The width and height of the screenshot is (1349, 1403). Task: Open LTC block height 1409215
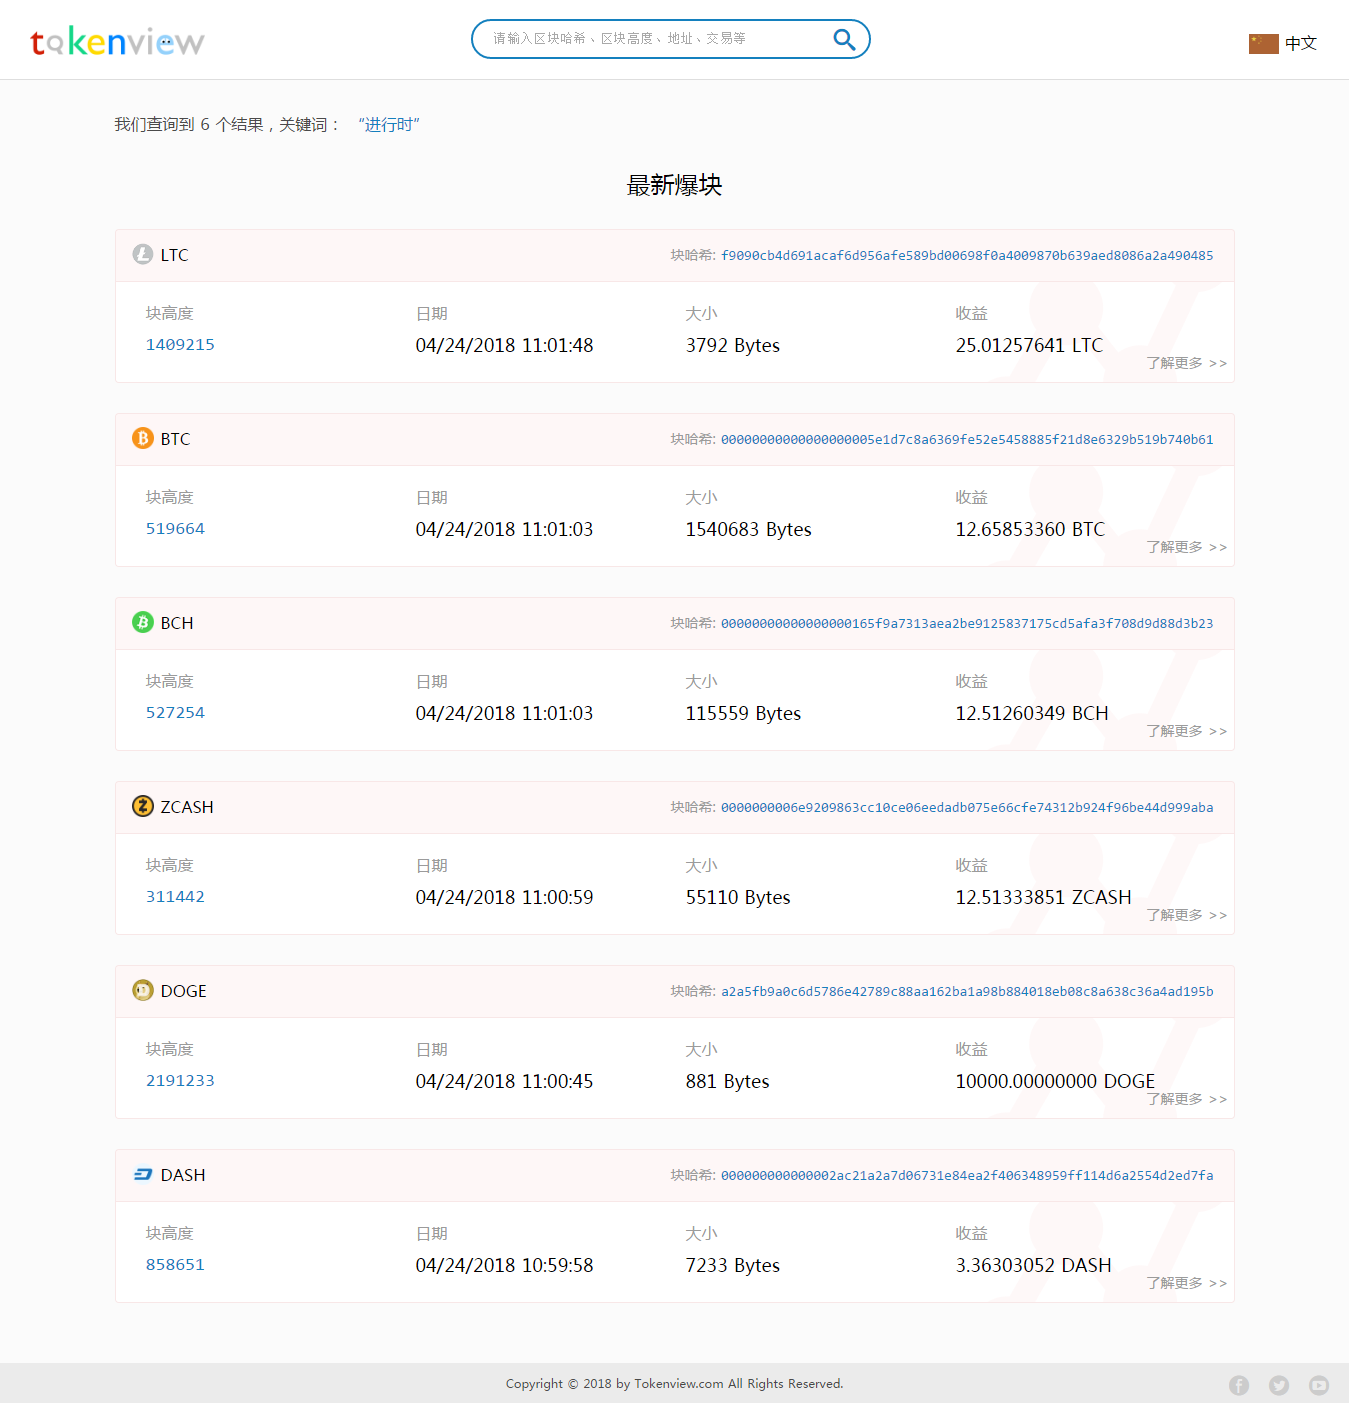[x=180, y=345]
